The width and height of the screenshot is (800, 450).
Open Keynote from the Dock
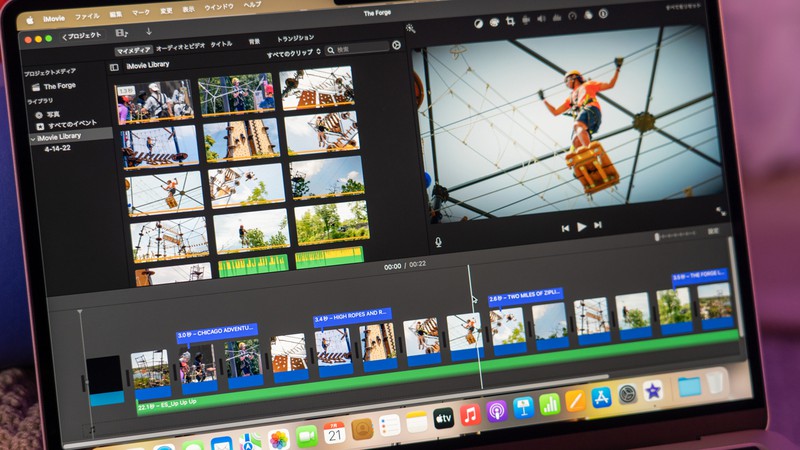tap(522, 408)
